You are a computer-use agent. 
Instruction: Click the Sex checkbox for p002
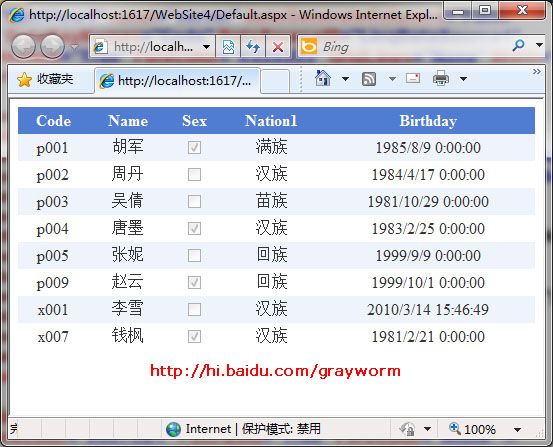pyautogui.click(x=194, y=174)
